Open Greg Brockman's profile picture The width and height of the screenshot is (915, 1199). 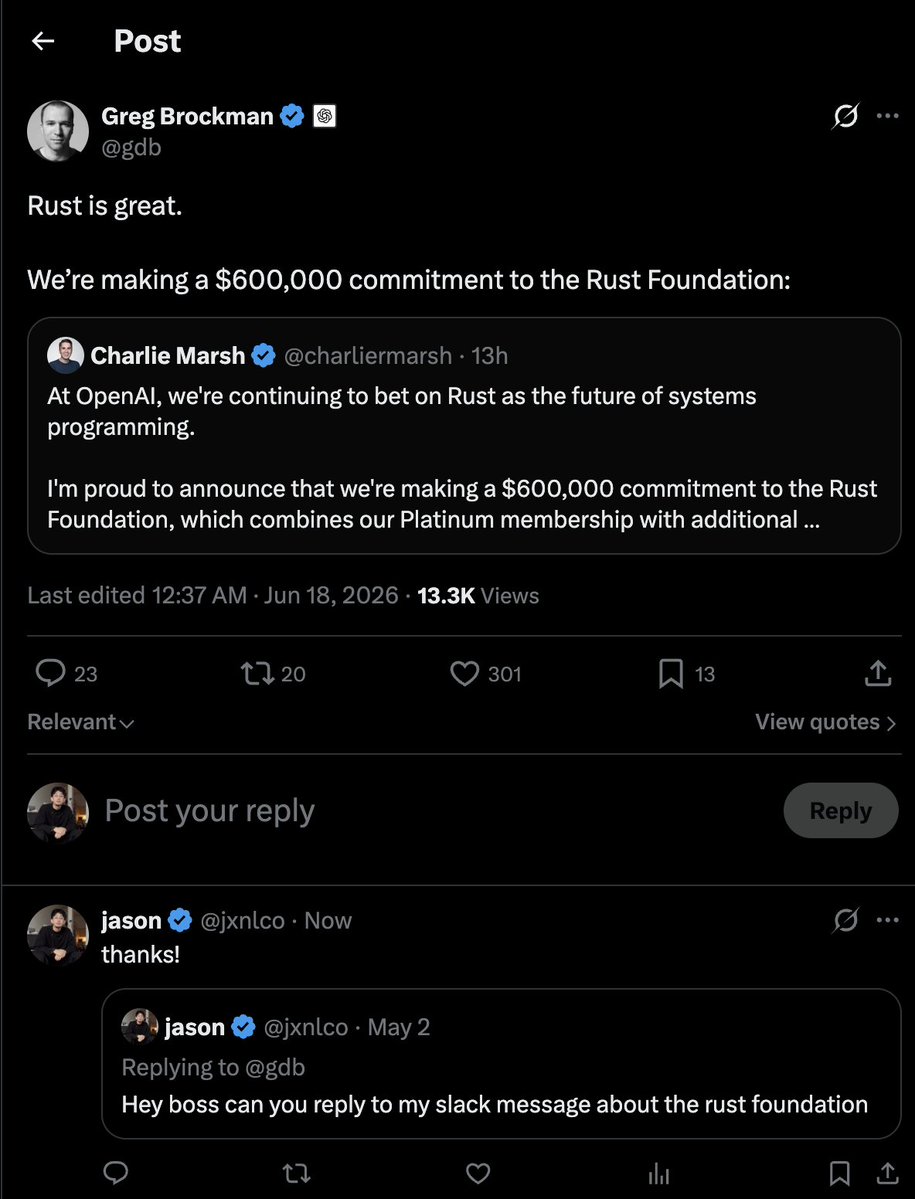[58, 131]
